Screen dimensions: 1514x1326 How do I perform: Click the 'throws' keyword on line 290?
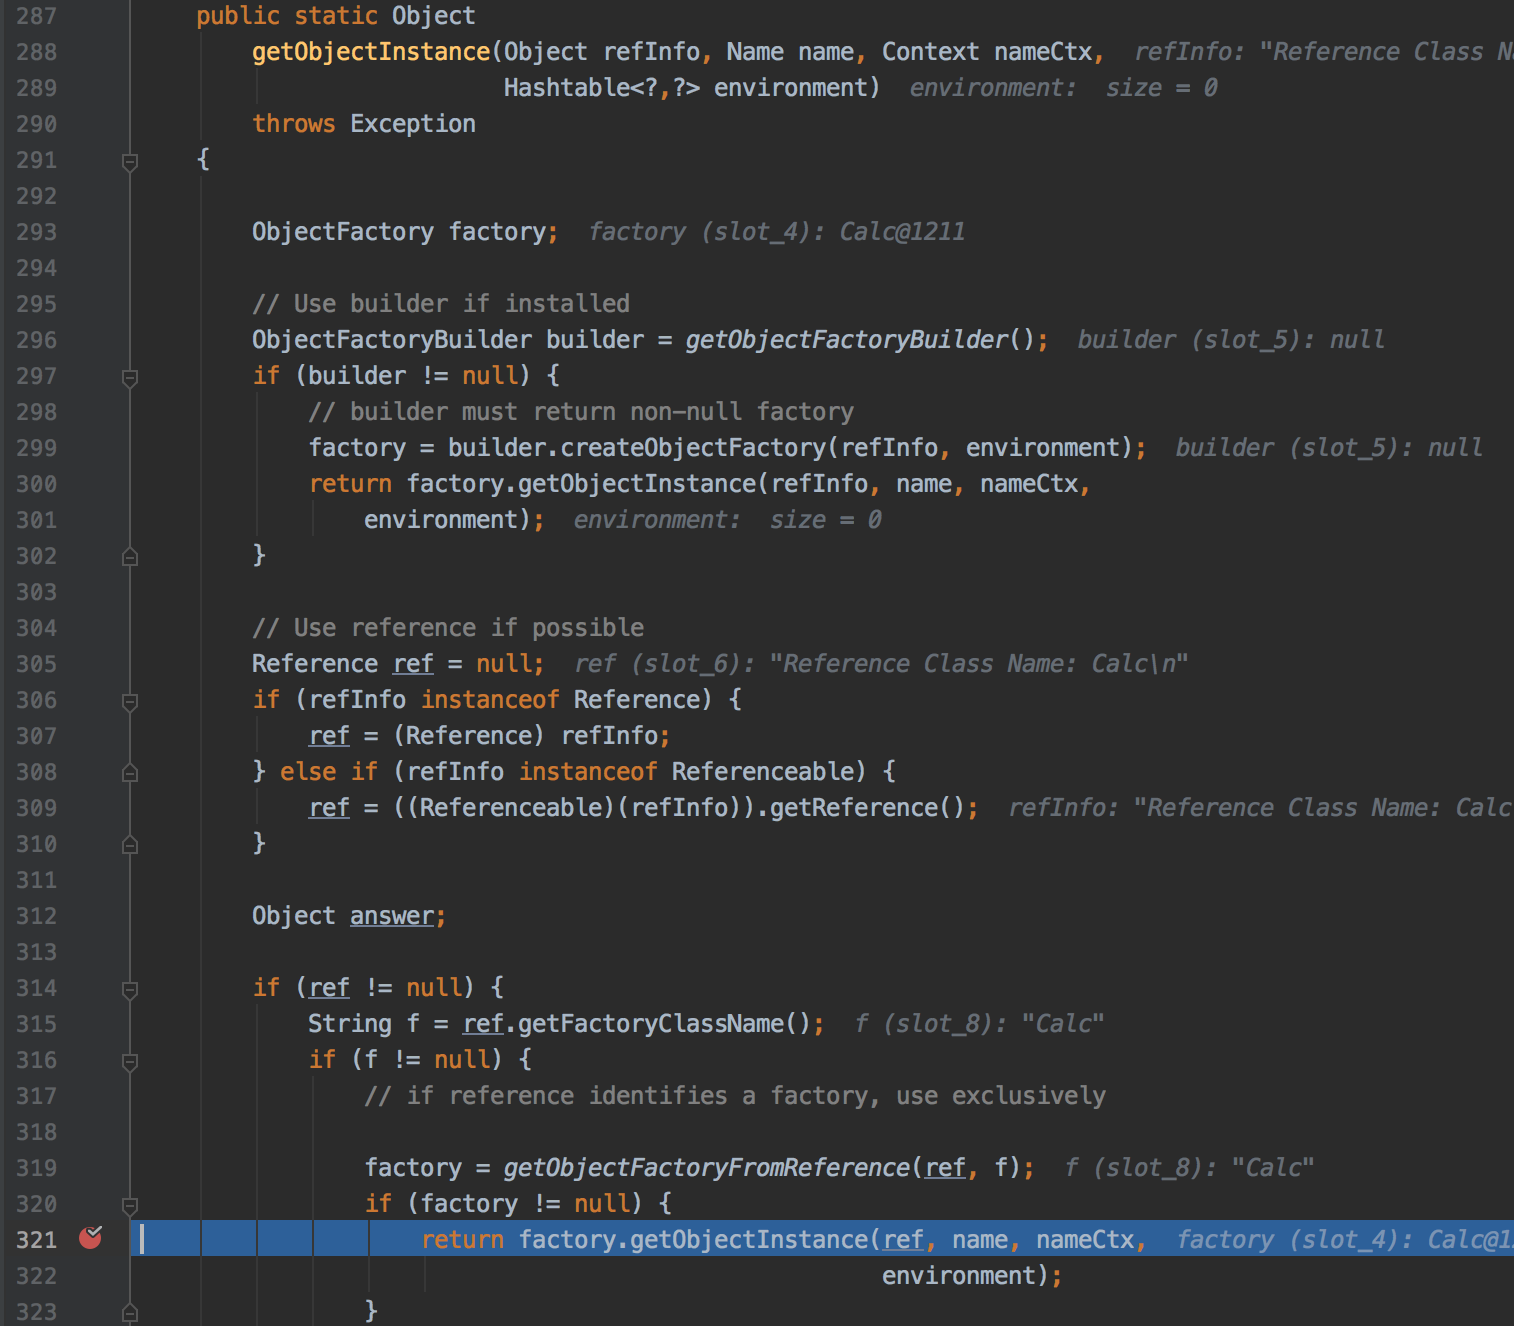[x=294, y=124]
